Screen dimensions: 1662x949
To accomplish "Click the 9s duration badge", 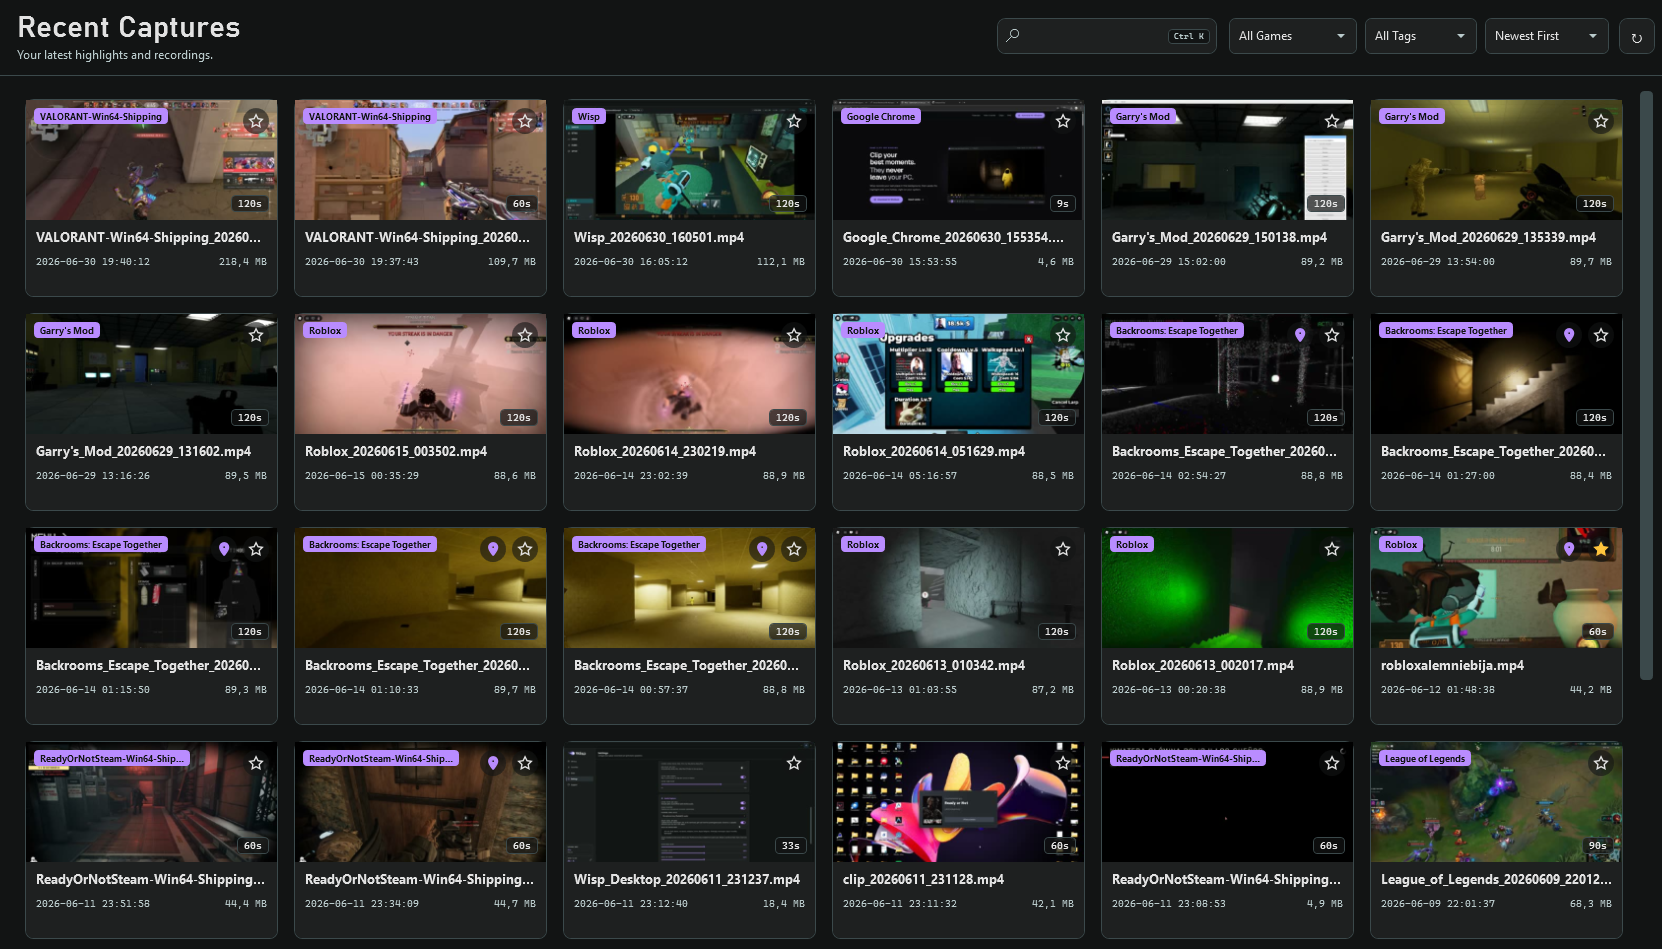I will pos(1063,204).
